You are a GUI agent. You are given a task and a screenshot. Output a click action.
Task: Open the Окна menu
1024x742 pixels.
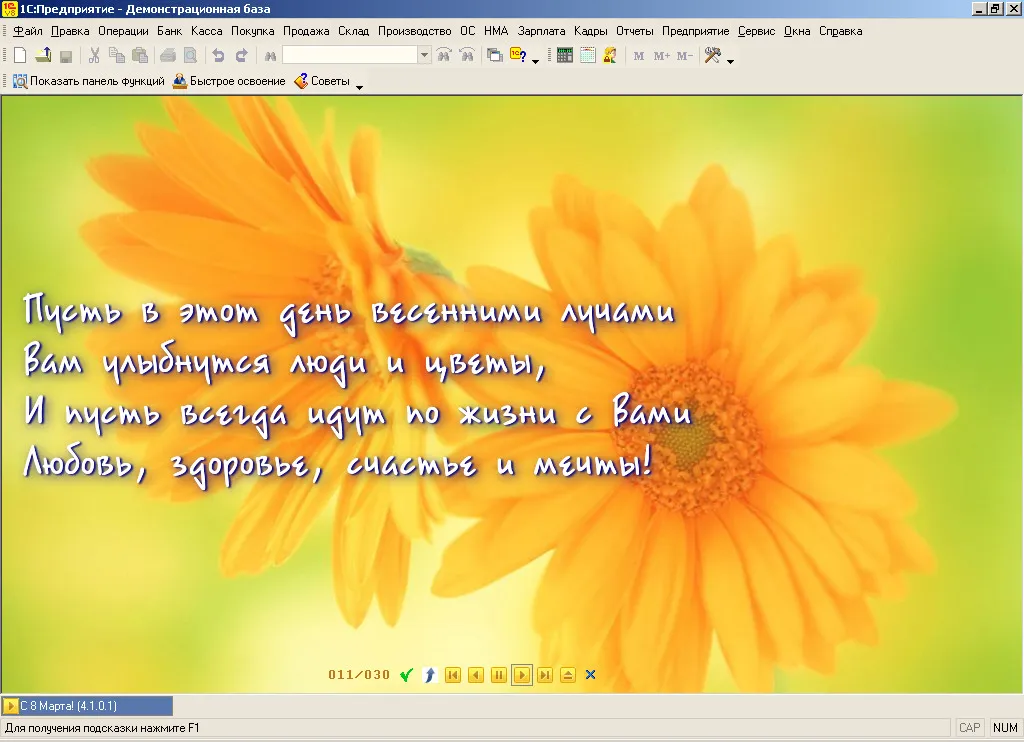coord(797,31)
